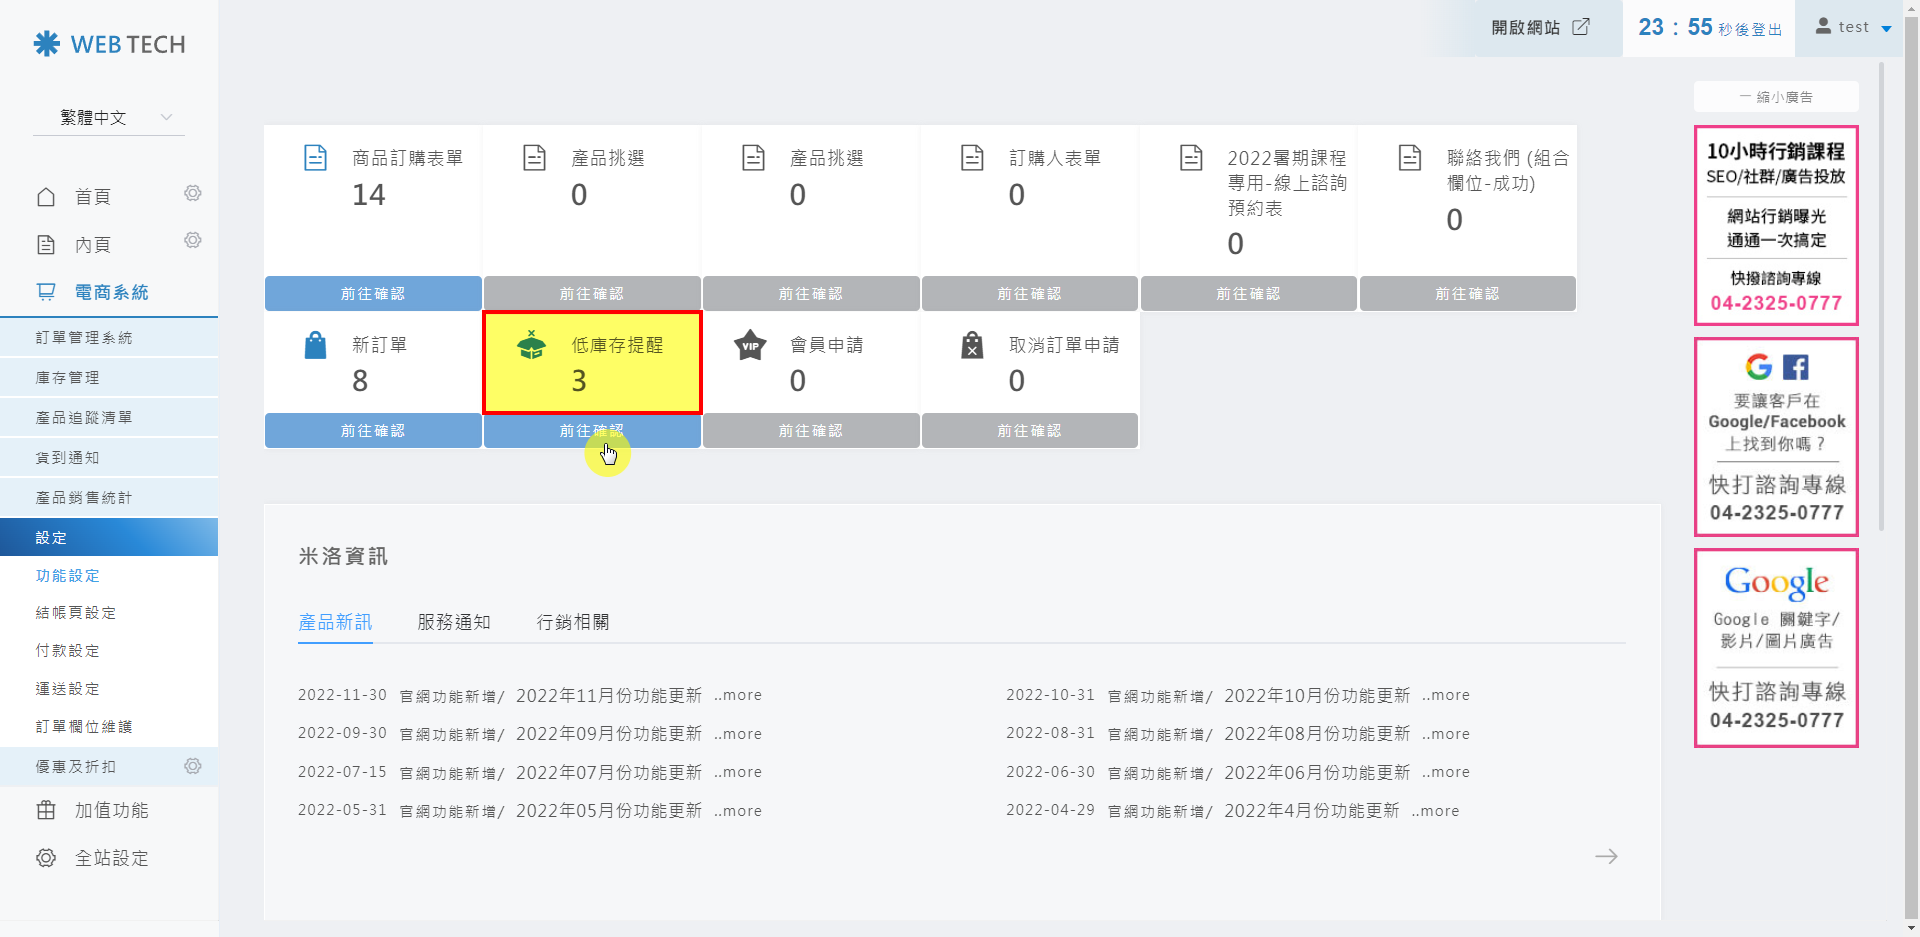Switch to the 行銷相關 tab
Screen dimensions: 1920x937
[x=573, y=622]
